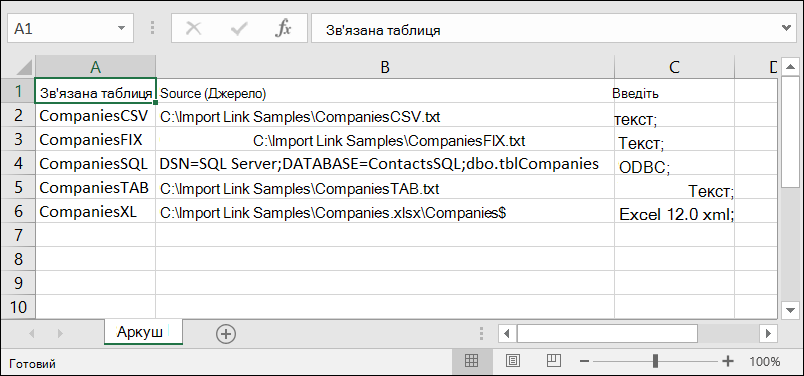Switch to Page Layout view icon
The width and height of the screenshot is (804, 376).
click(x=513, y=361)
